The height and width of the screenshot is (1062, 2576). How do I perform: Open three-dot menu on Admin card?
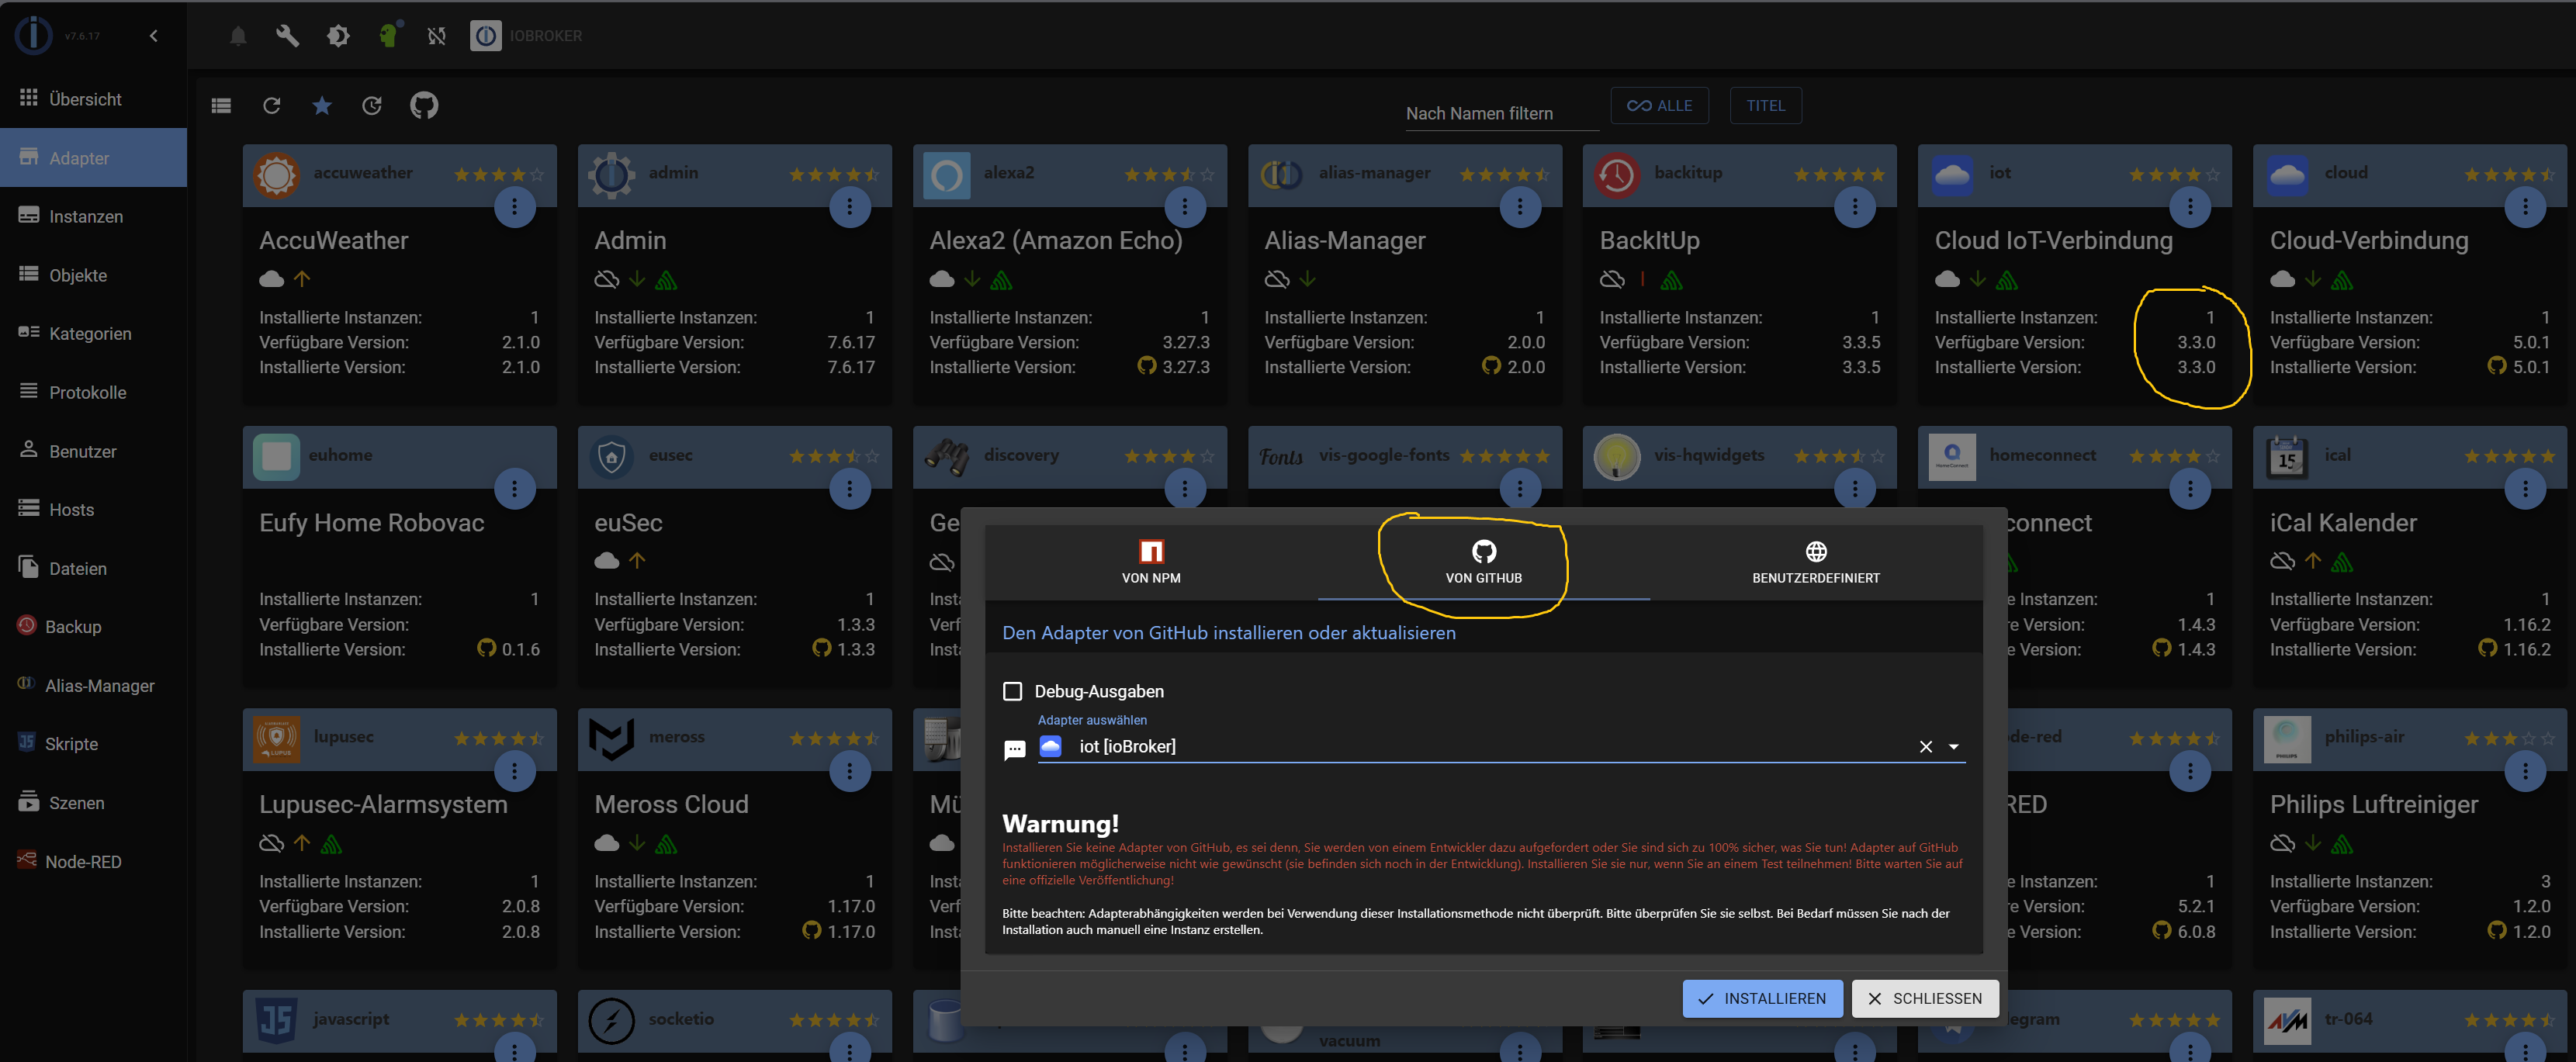pyautogui.click(x=849, y=207)
